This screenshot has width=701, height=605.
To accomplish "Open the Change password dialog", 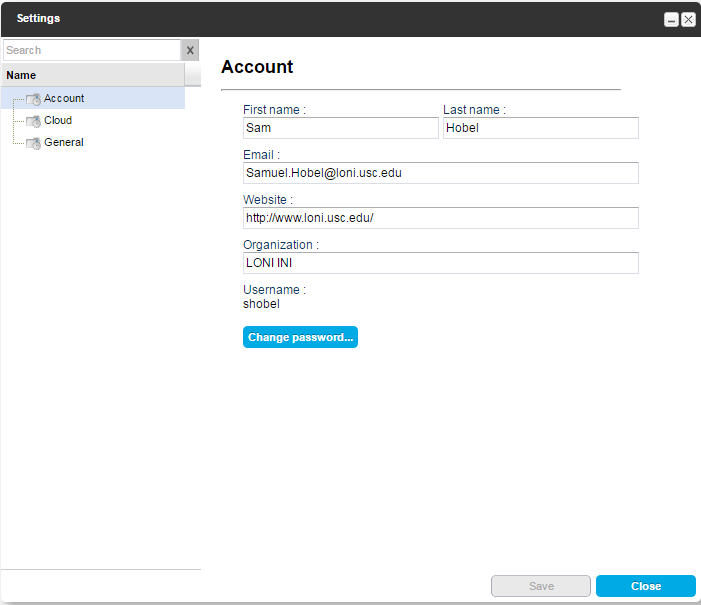I will click(x=300, y=337).
